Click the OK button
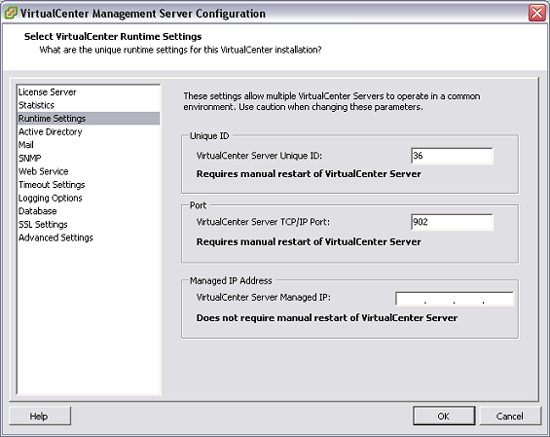This screenshot has width=550, height=437. [x=444, y=416]
